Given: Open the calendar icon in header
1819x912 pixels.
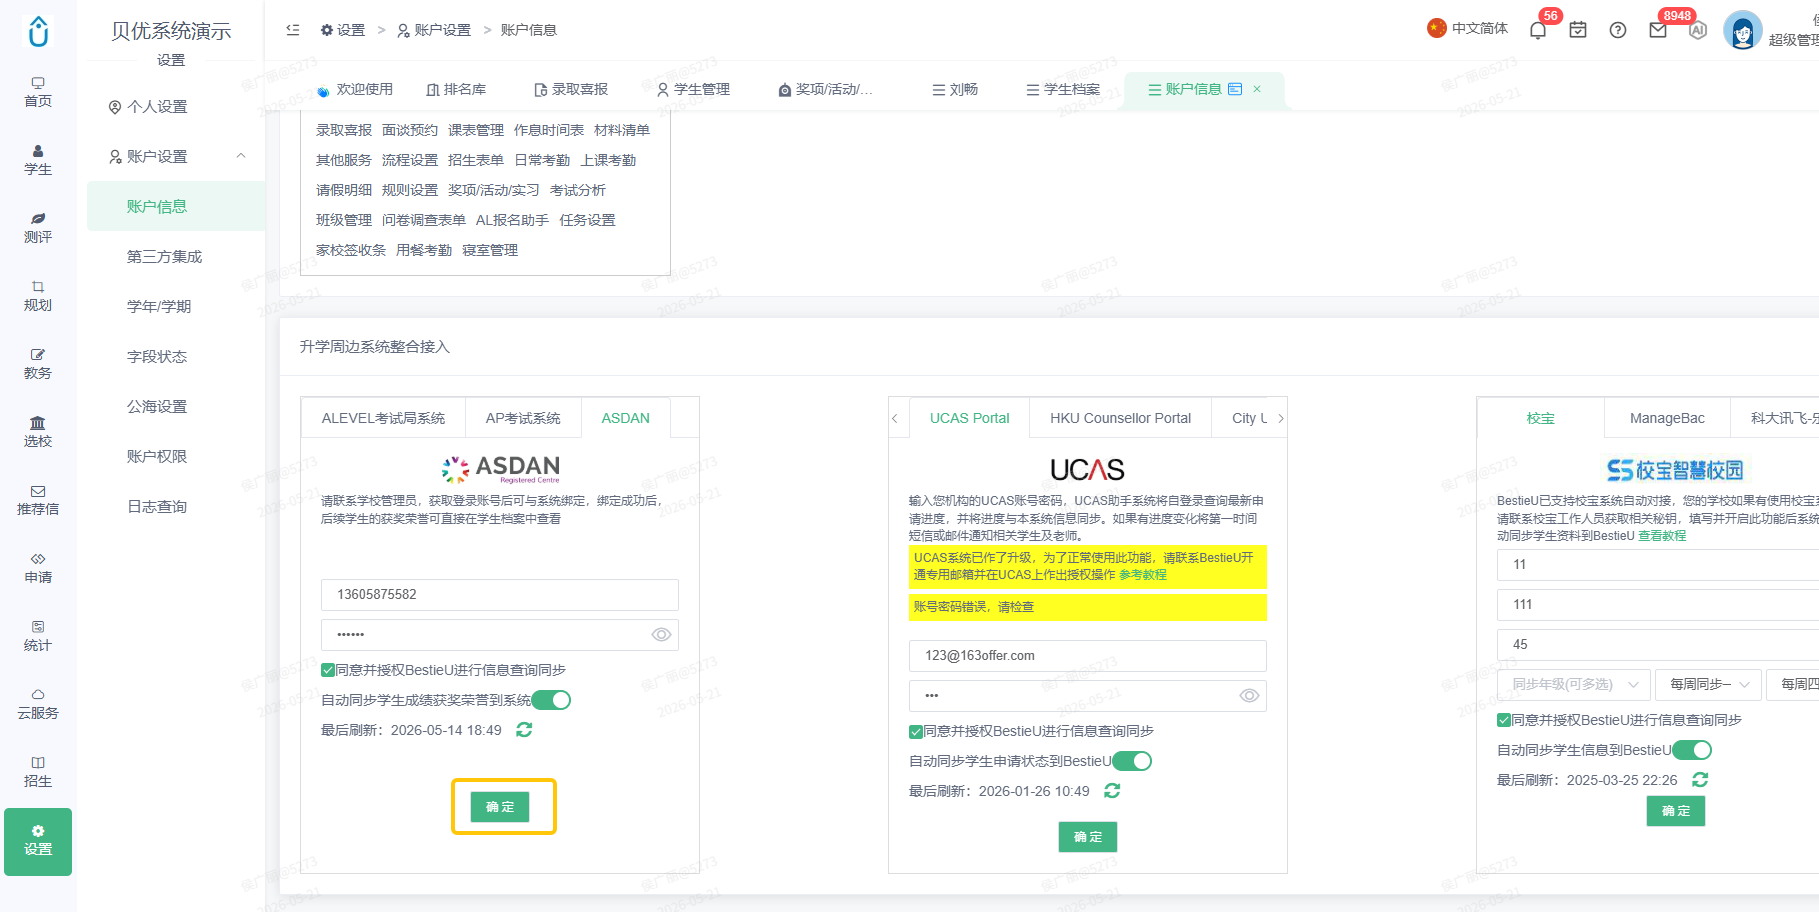Looking at the screenshot, I should click(1578, 30).
